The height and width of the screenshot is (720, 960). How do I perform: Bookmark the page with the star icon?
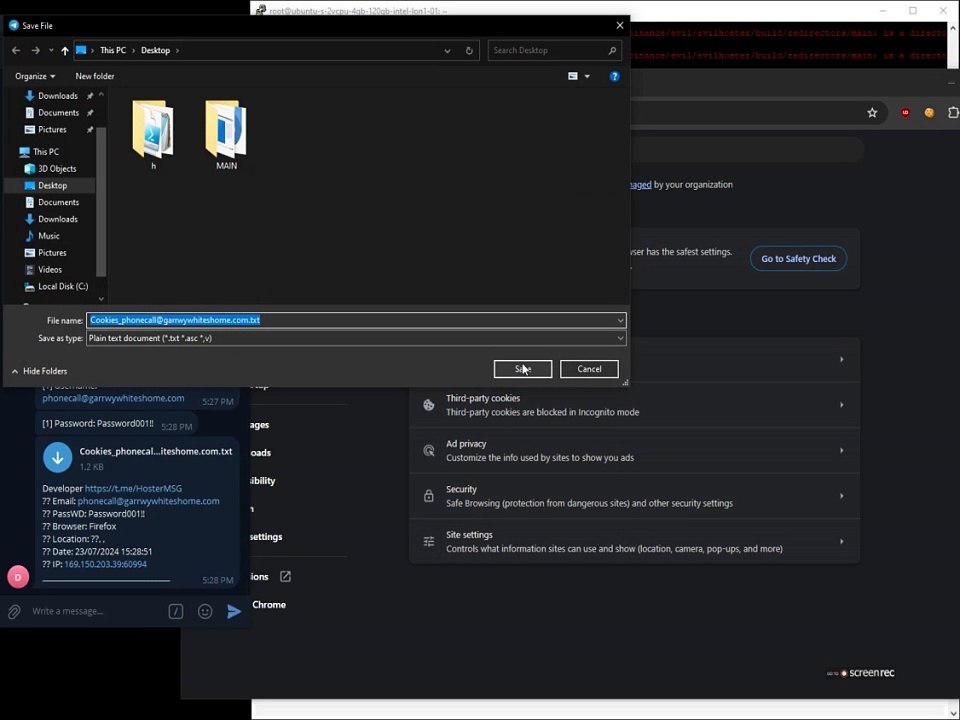pos(872,113)
